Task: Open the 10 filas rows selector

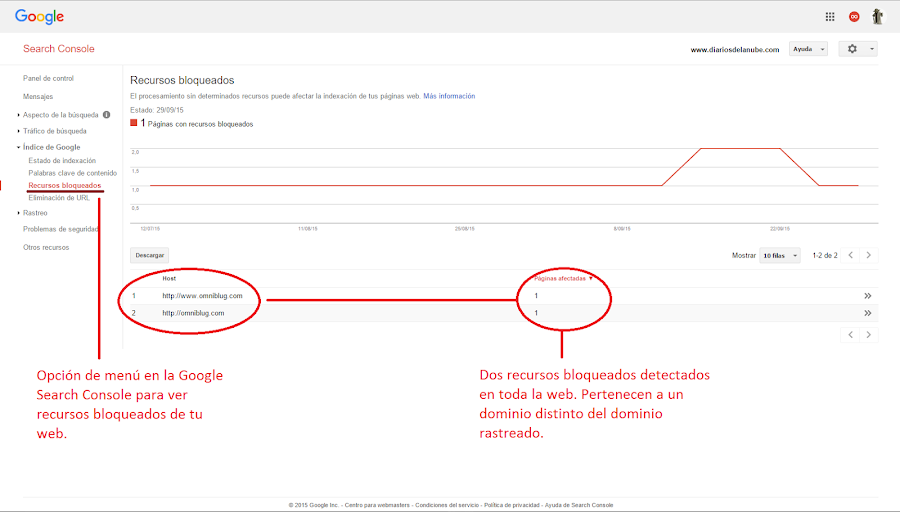Action: click(779, 255)
